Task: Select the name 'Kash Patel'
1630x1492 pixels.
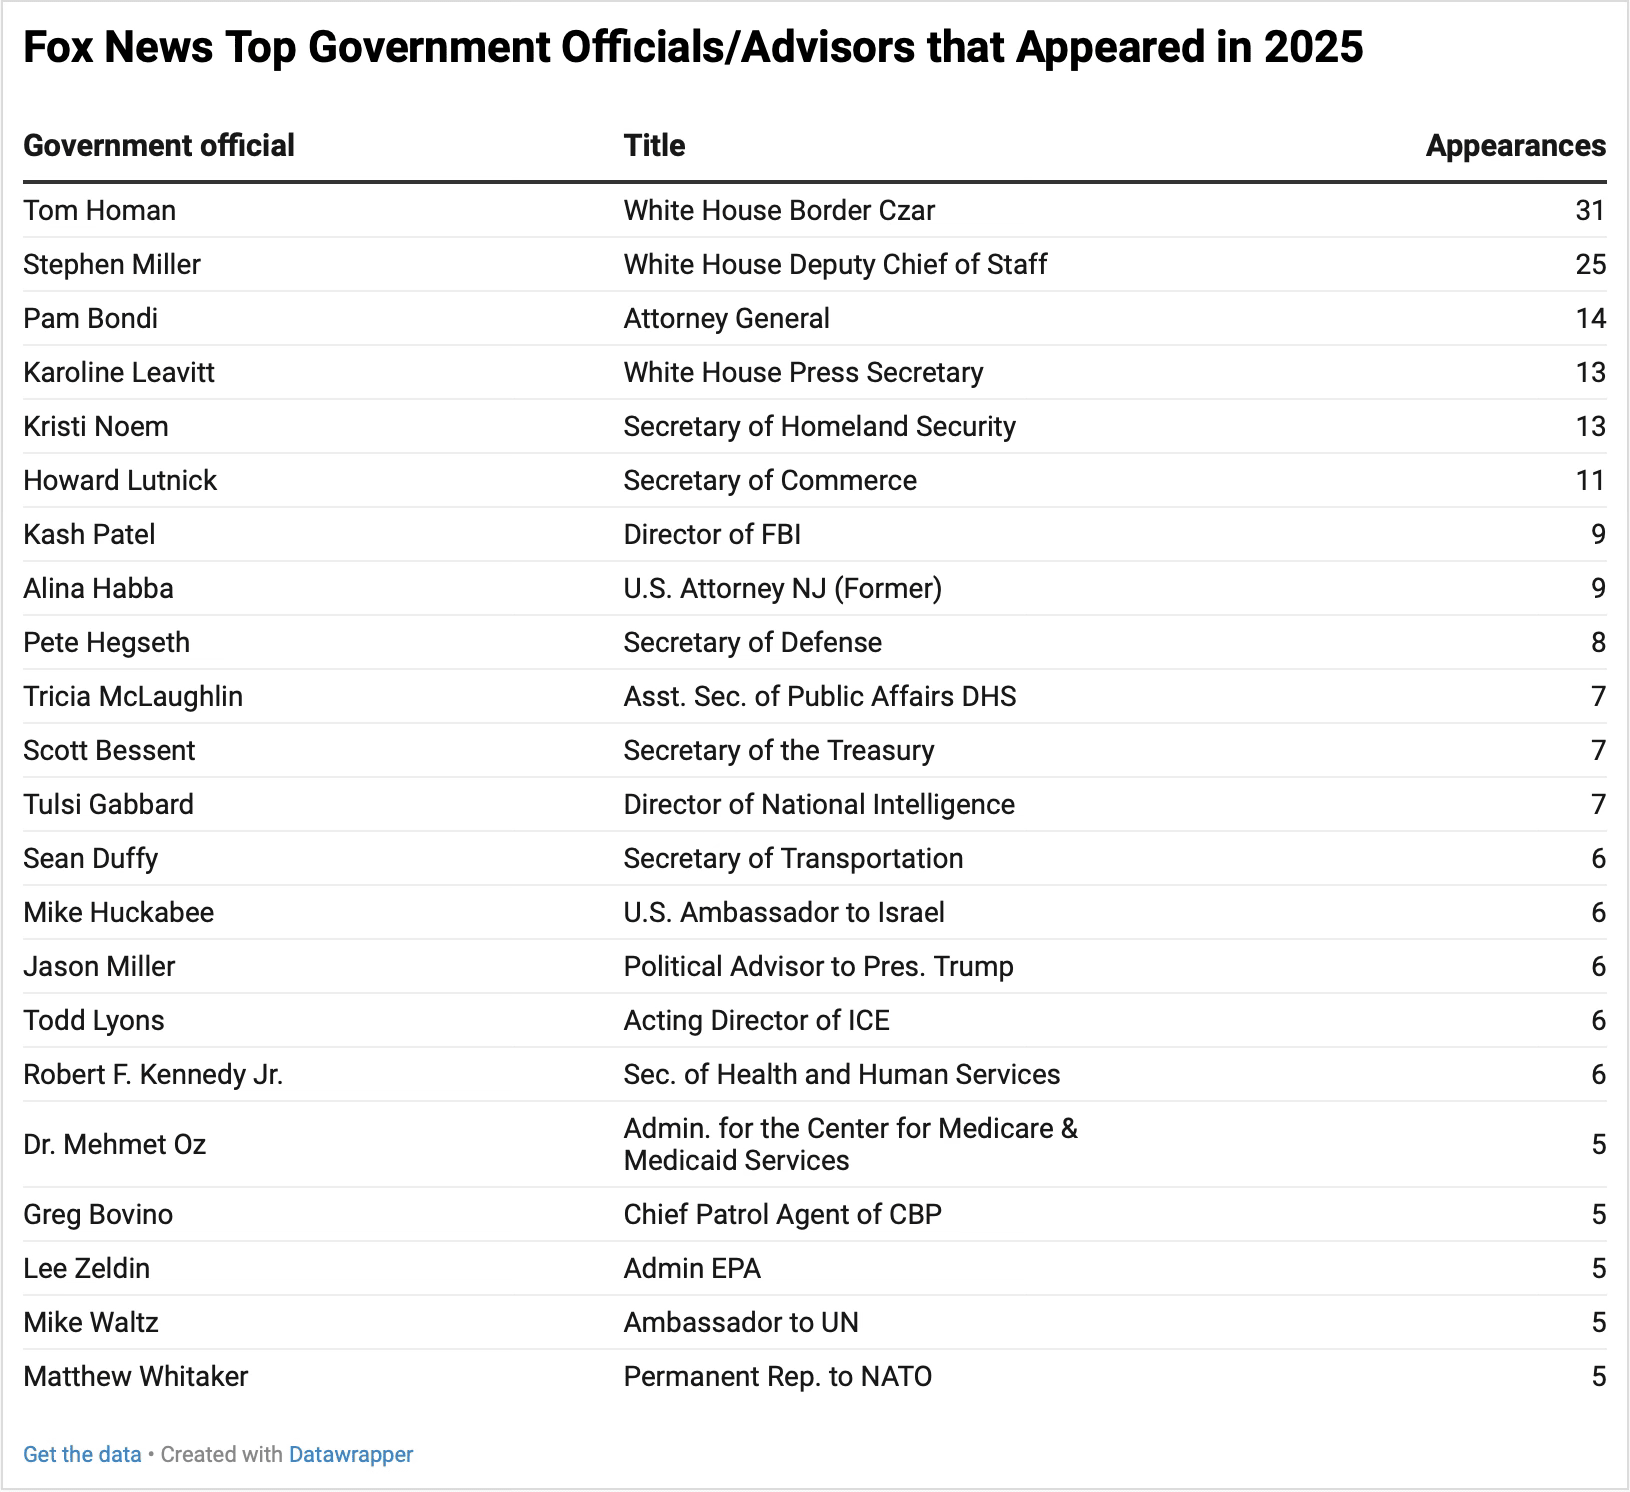Action: coord(89,534)
